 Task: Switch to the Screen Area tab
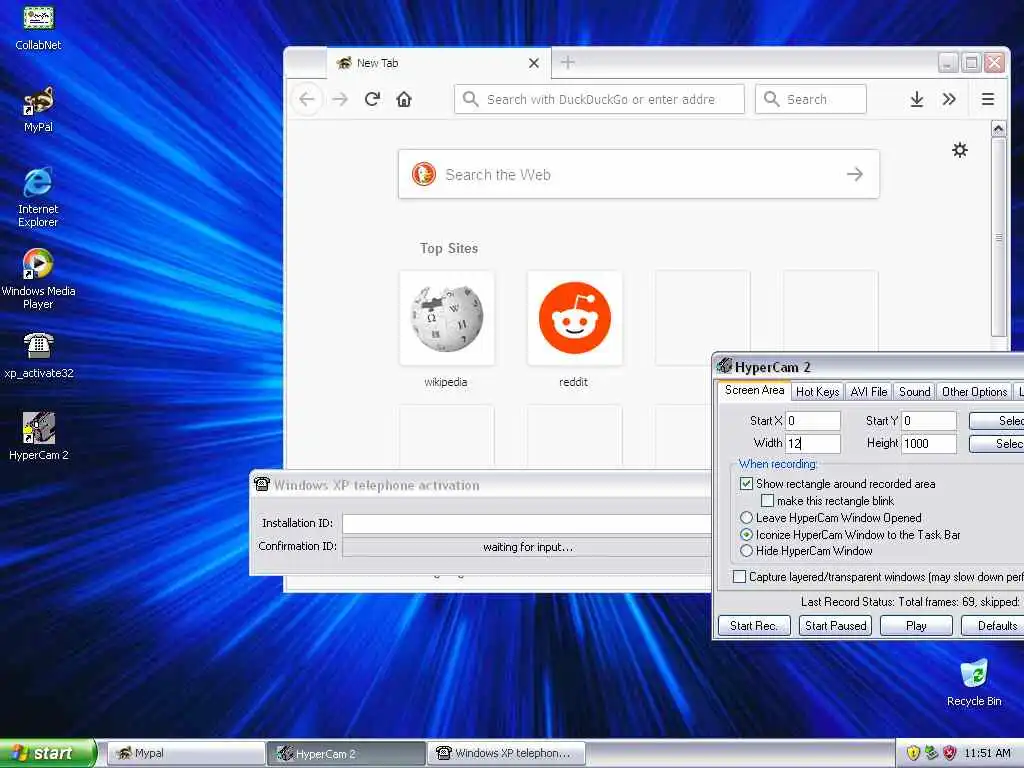[x=754, y=391]
